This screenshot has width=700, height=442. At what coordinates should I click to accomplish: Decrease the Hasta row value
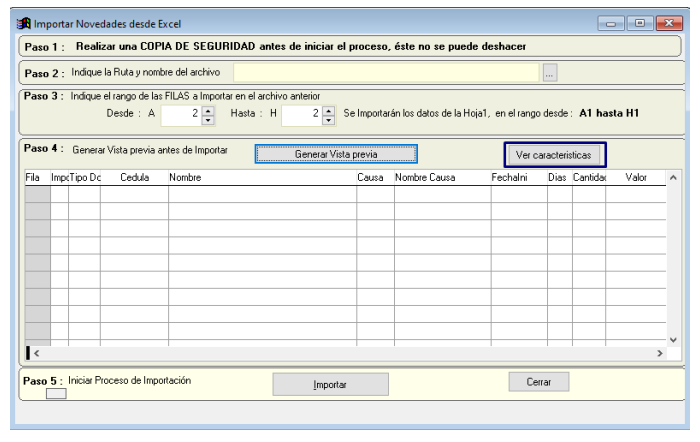coord(329,120)
